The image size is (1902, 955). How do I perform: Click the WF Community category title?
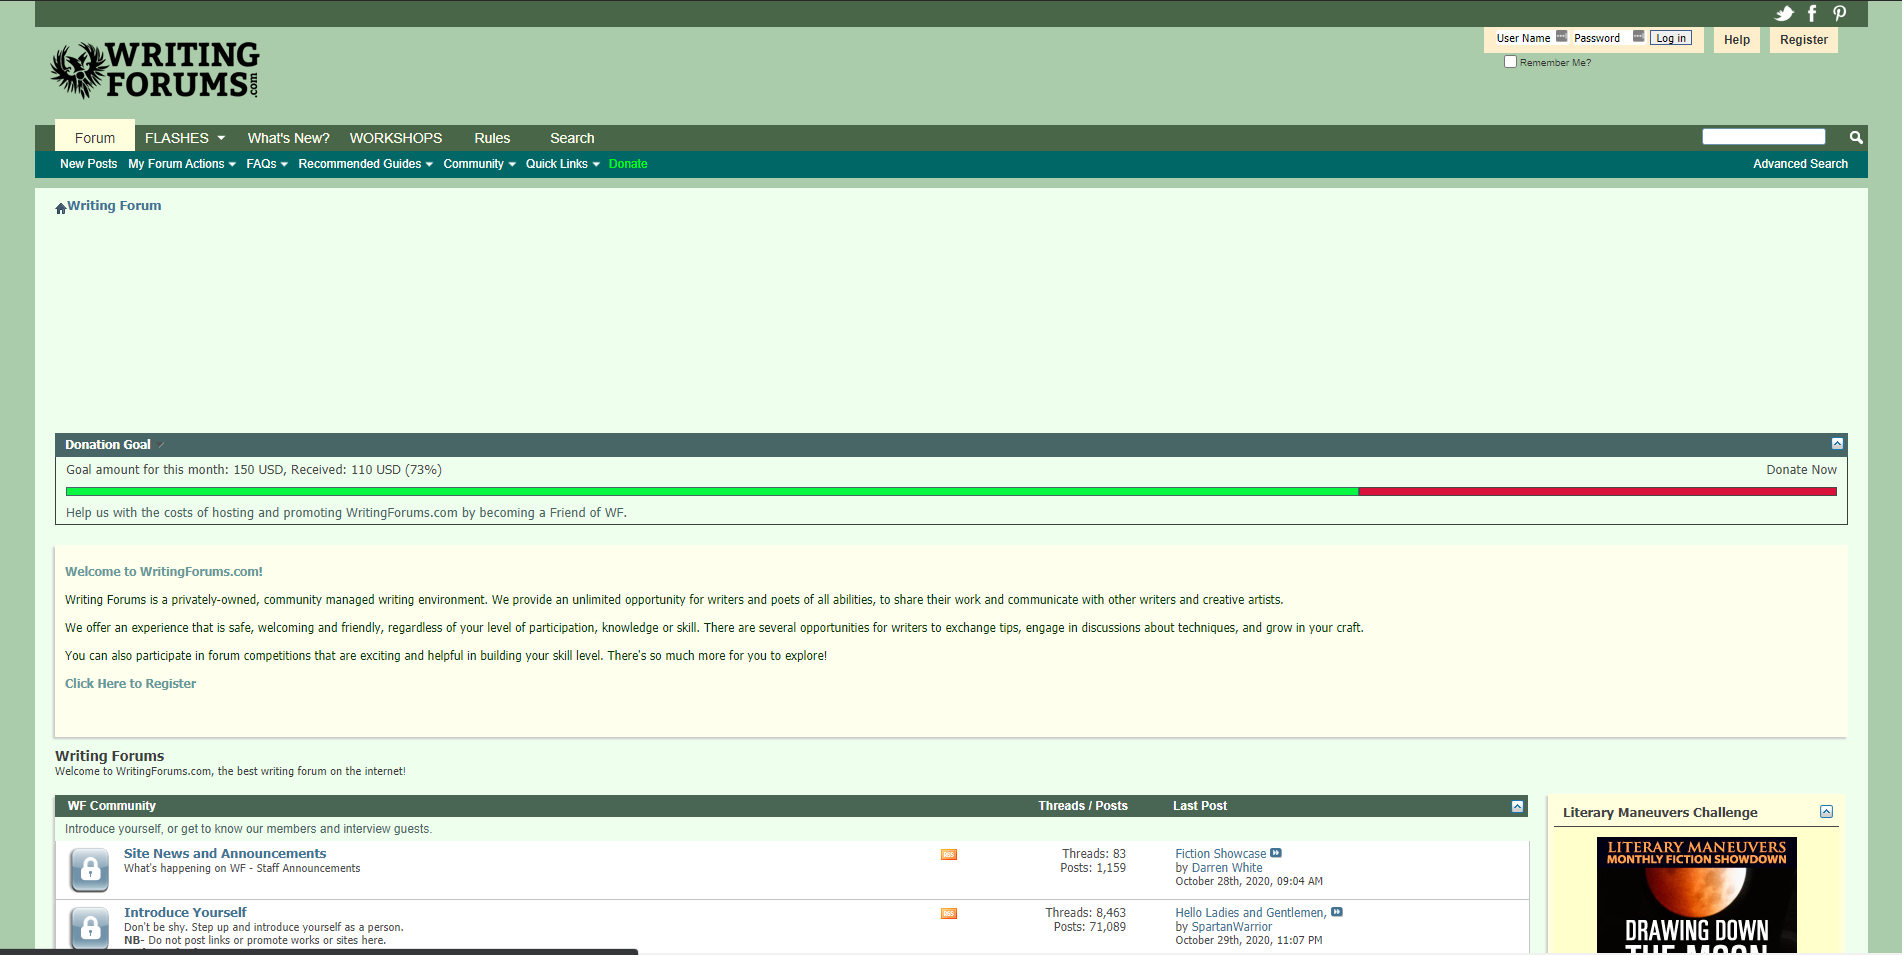pos(111,806)
